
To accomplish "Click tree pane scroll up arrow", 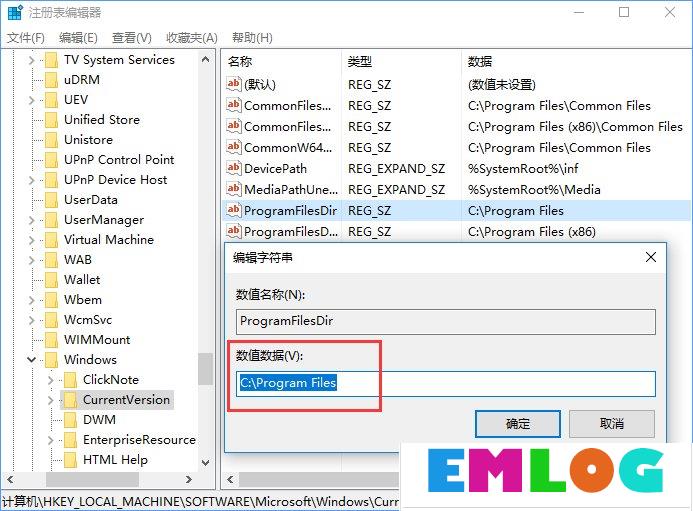I will click(206, 59).
